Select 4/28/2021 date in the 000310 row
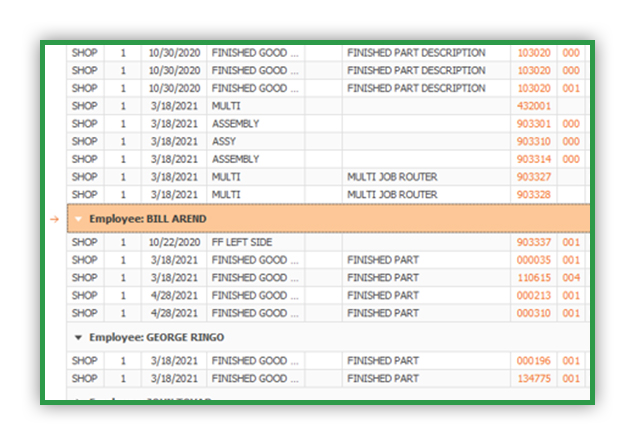Screen dimensions: 635x445 (174, 313)
